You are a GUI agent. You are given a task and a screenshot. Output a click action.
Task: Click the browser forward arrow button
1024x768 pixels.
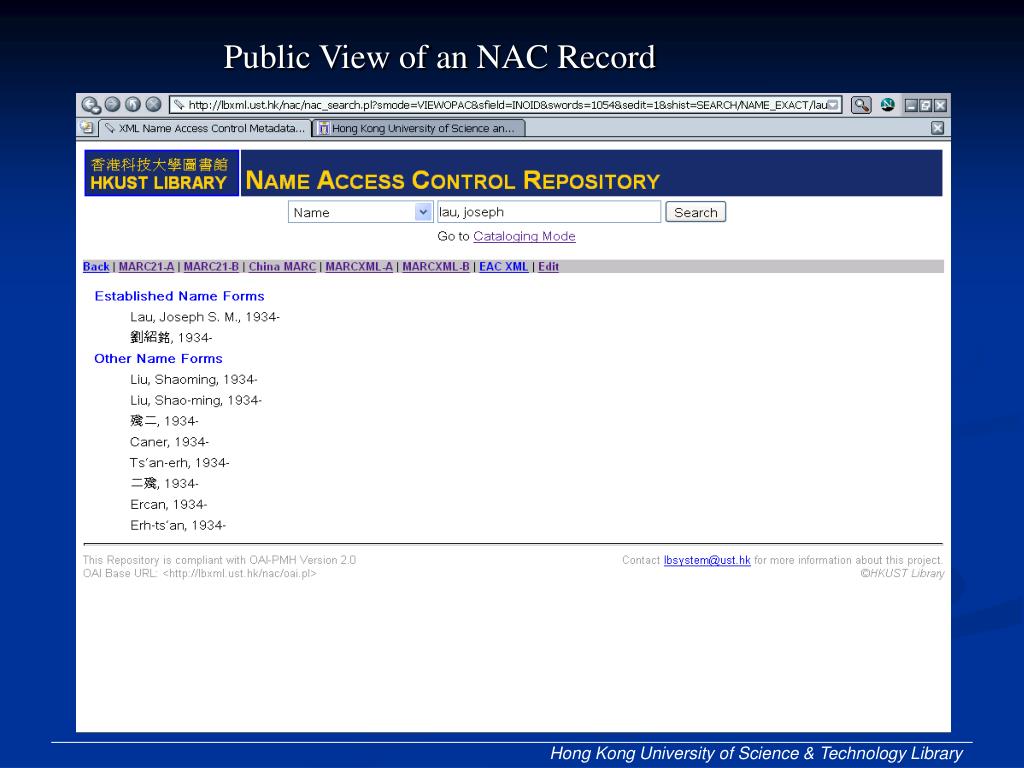pyautogui.click(x=112, y=104)
